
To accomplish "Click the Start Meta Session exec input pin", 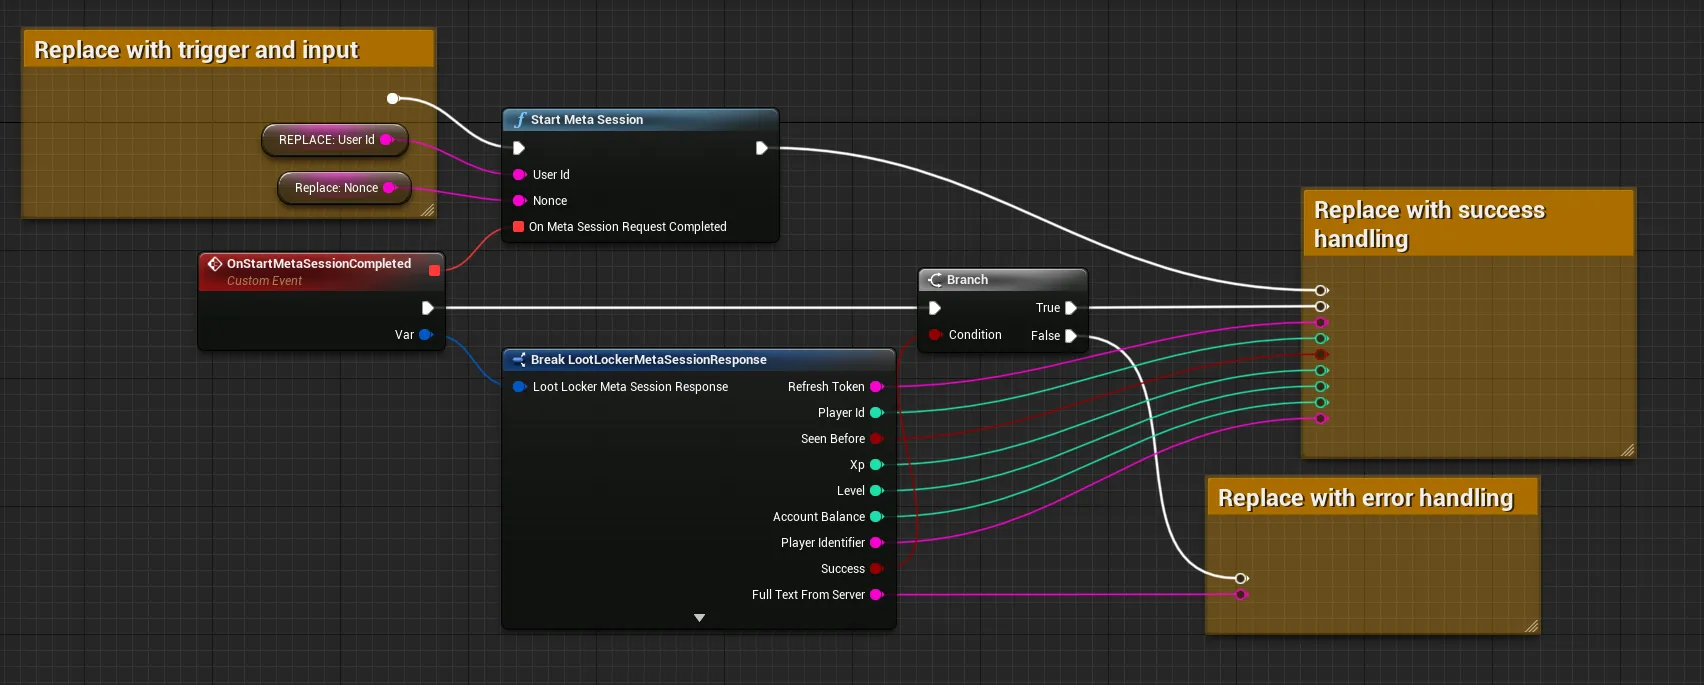I will click(519, 148).
